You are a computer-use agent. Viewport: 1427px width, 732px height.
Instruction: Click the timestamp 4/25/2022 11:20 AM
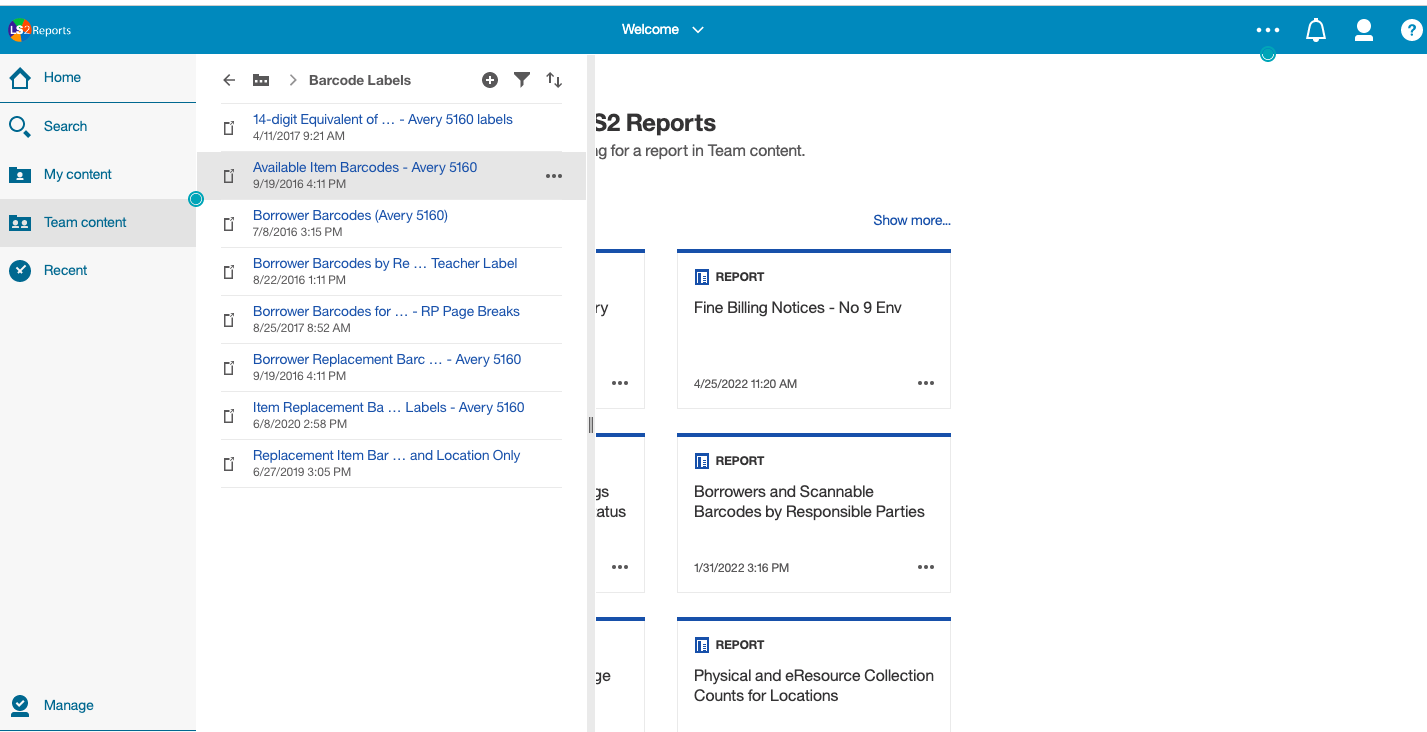pos(746,384)
